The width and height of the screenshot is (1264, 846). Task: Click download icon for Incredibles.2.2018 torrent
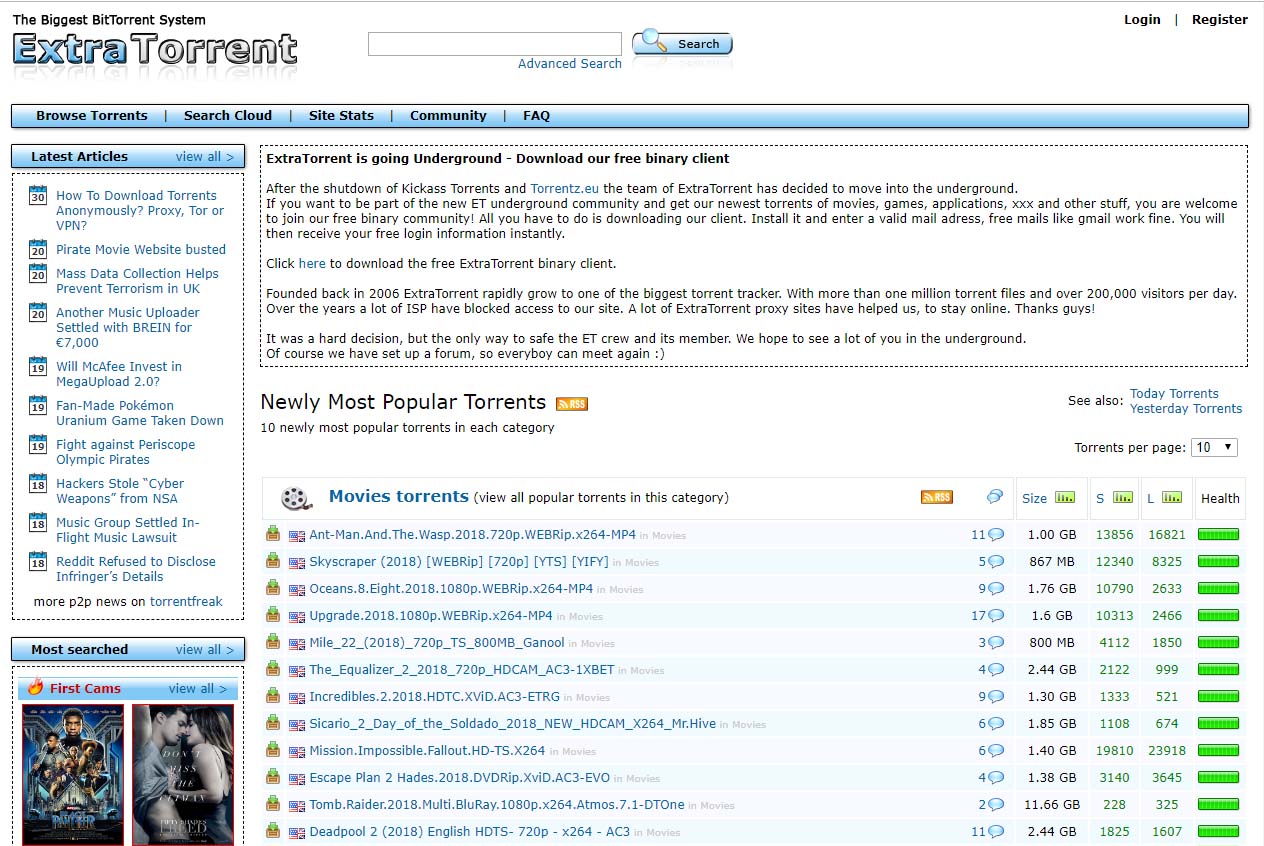(273, 696)
